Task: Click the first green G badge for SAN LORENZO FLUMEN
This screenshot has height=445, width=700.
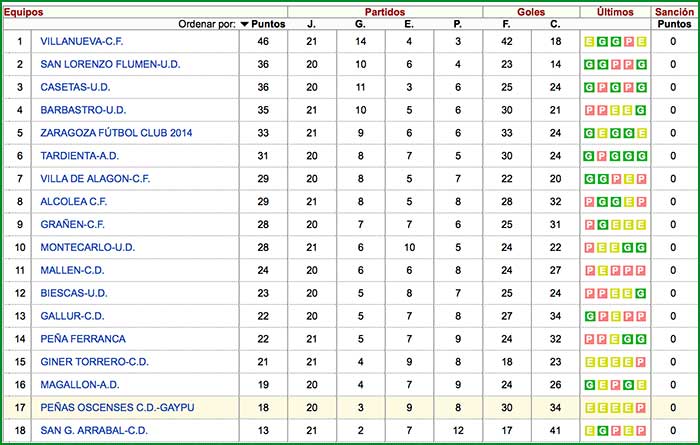Action: pyautogui.click(x=589, y=65)
